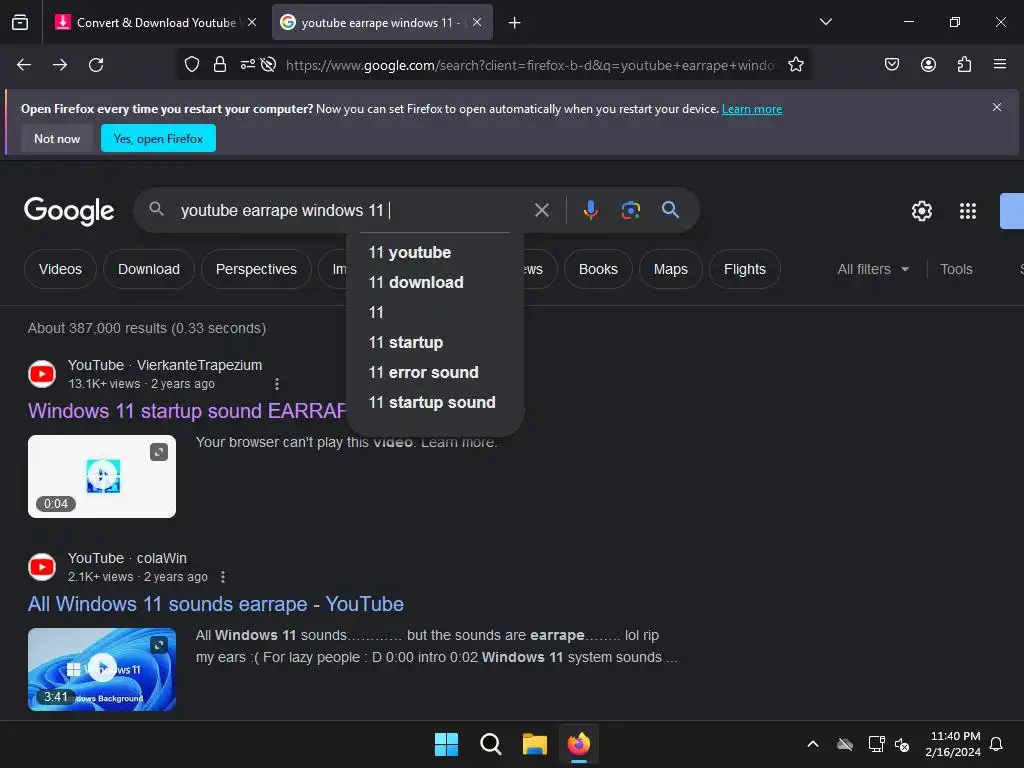Open File Explorer from taskbar

click(534, 744)
